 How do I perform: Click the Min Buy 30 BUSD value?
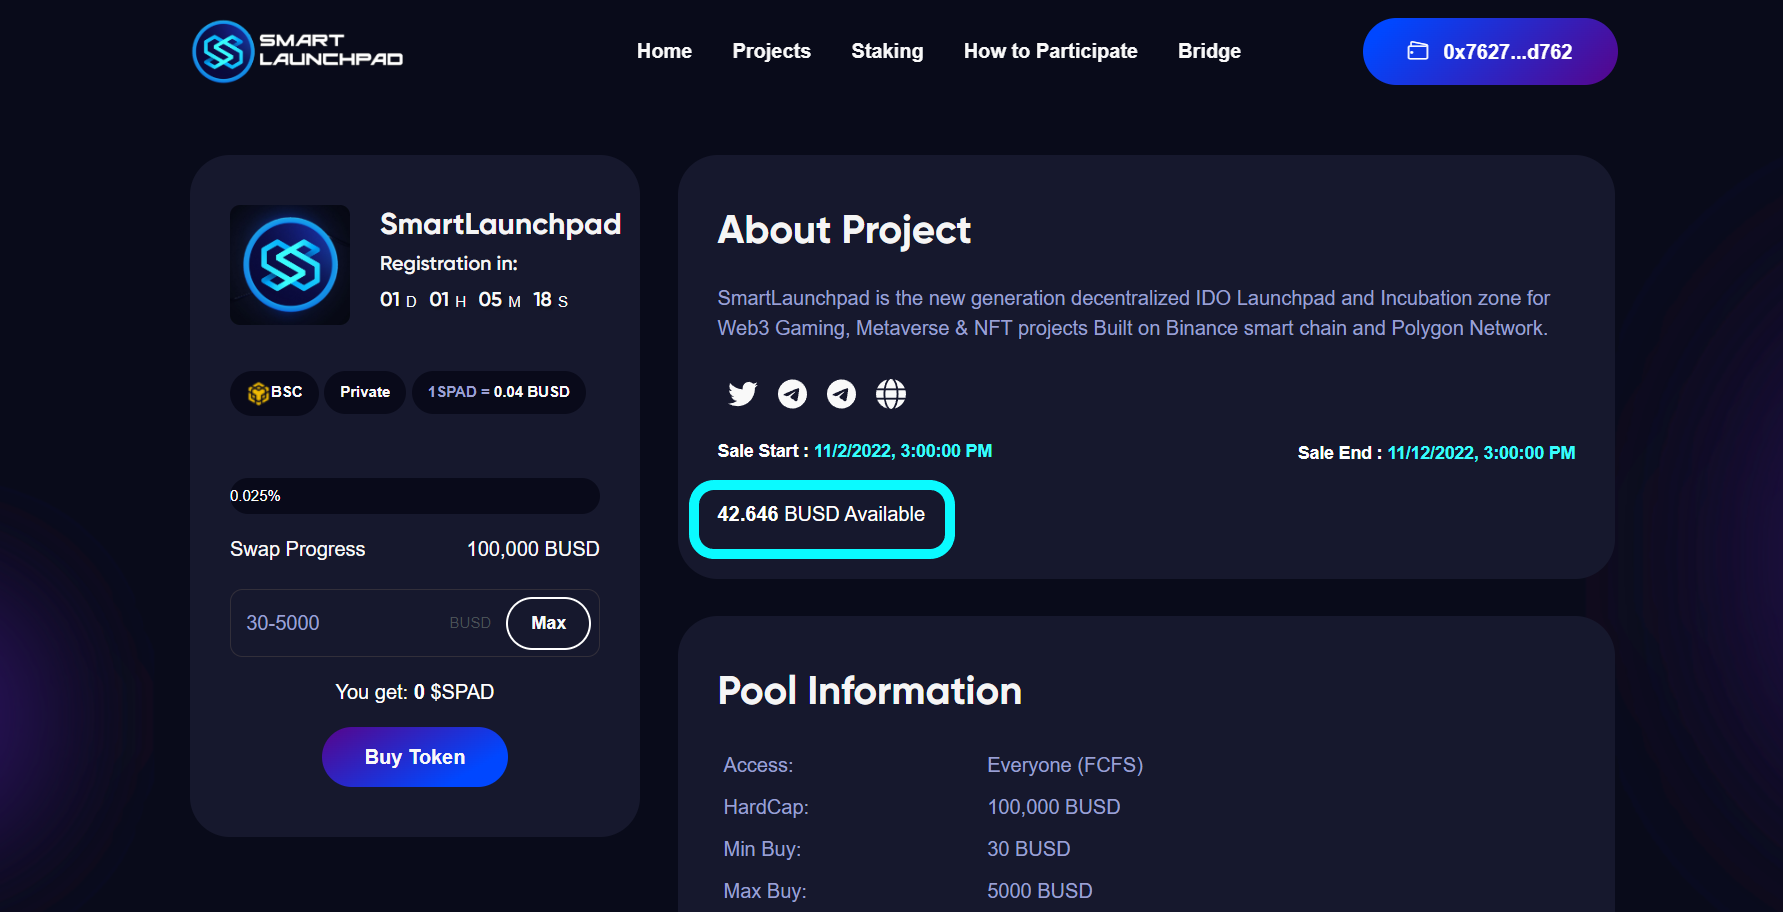pyautogui.click(x=1029, y=849)
